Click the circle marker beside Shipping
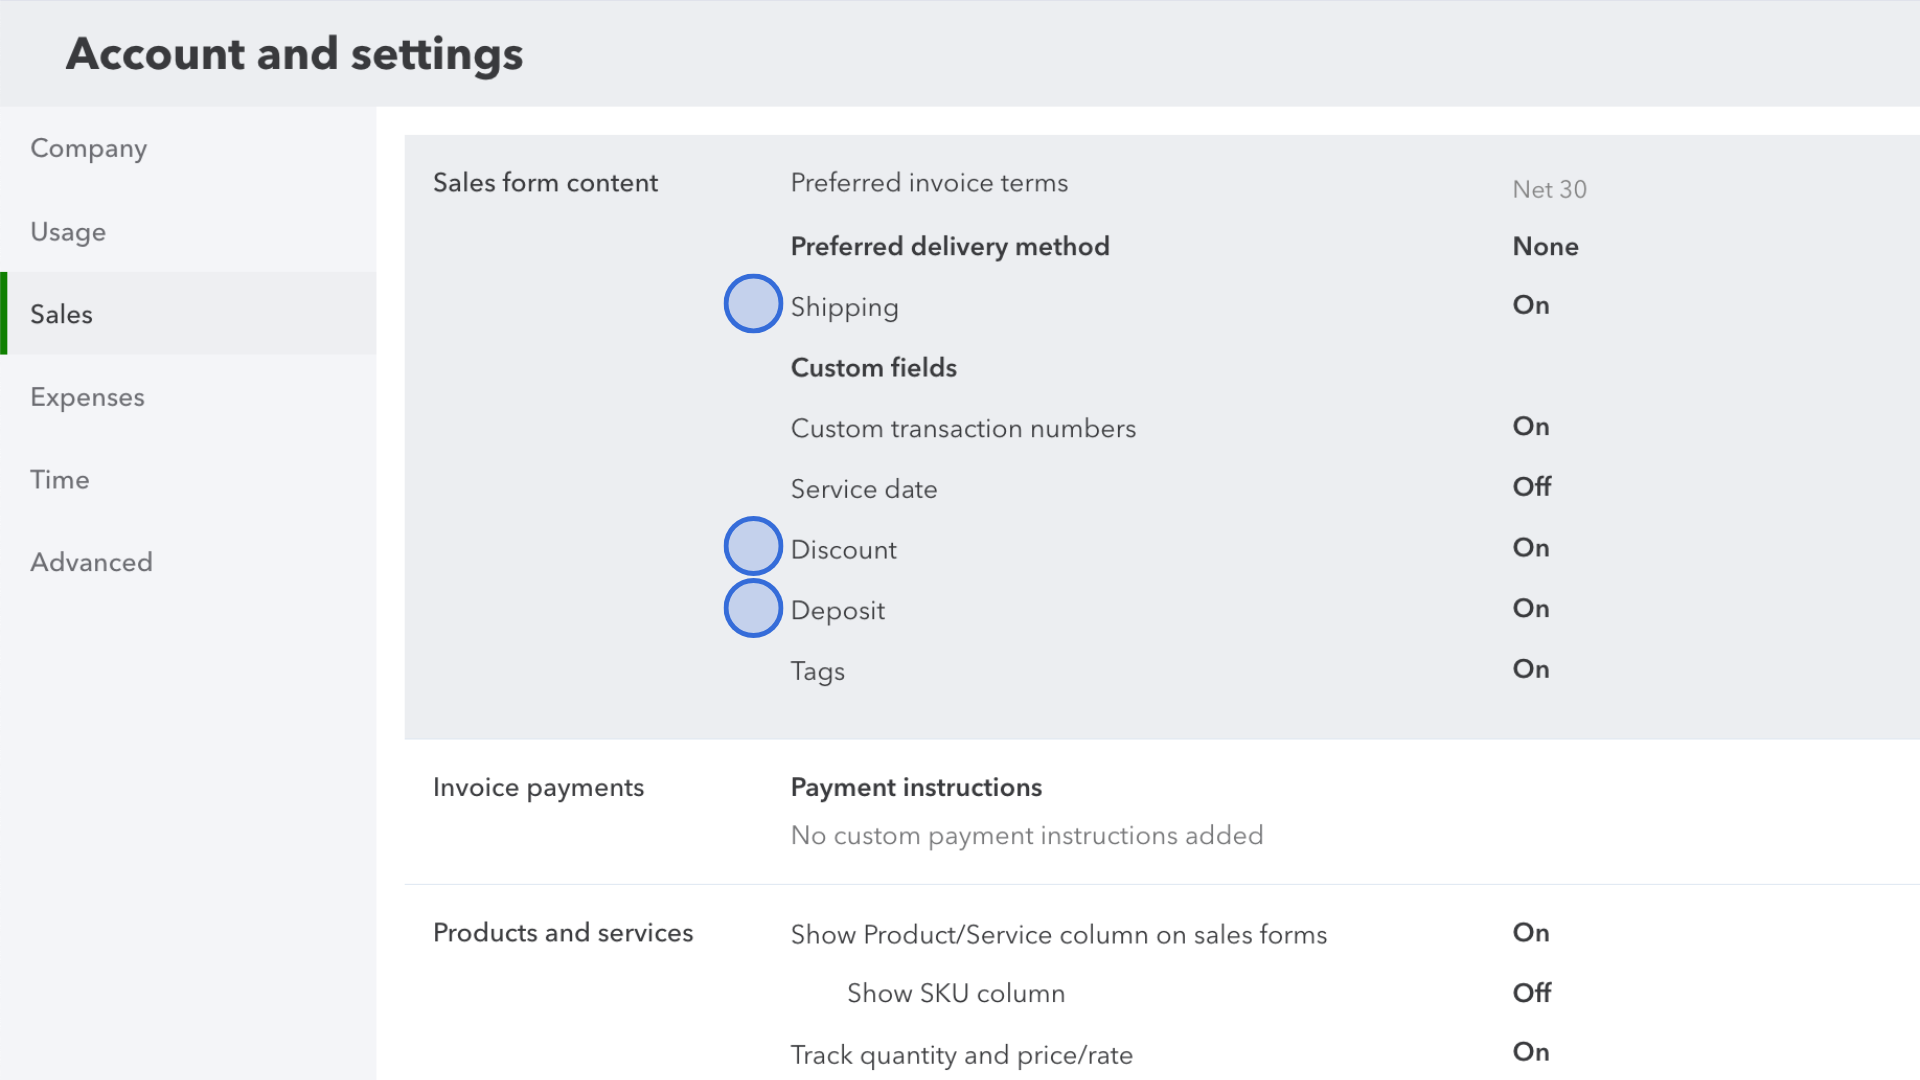Viewport: 1920px width, 1080px height. (753, 303)
